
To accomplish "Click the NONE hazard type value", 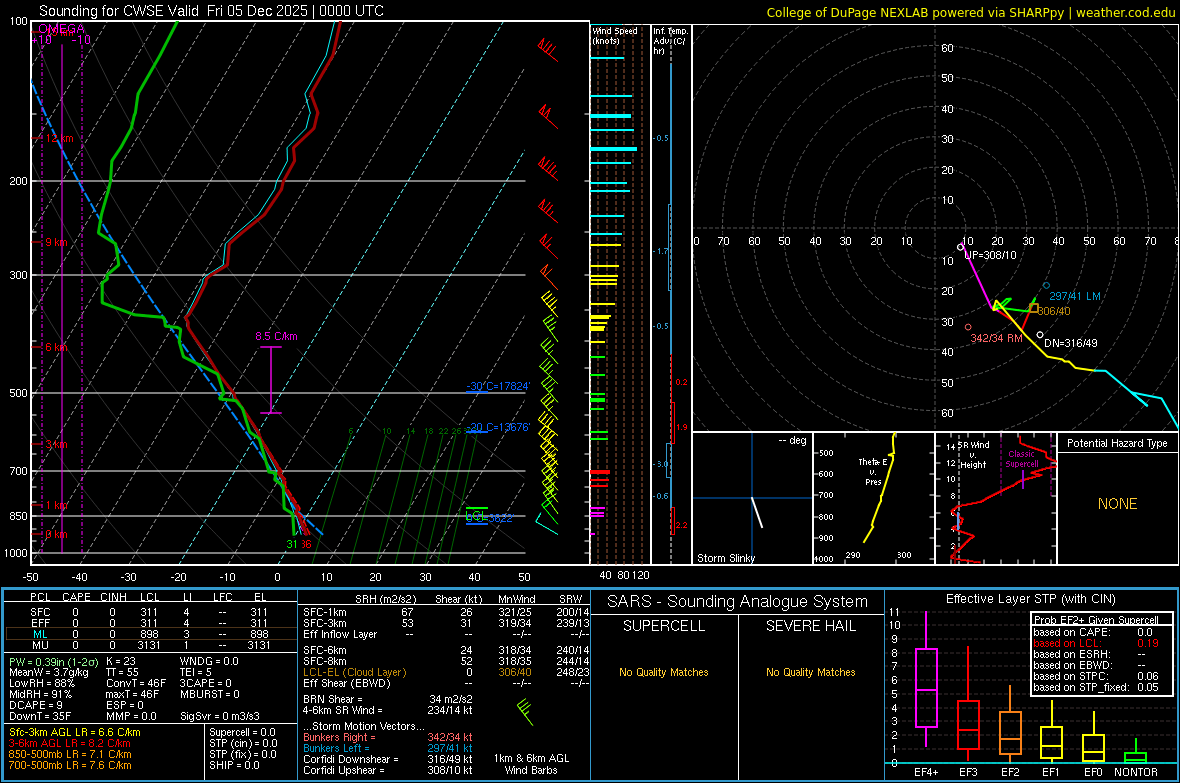I will tap(1117, 504).
